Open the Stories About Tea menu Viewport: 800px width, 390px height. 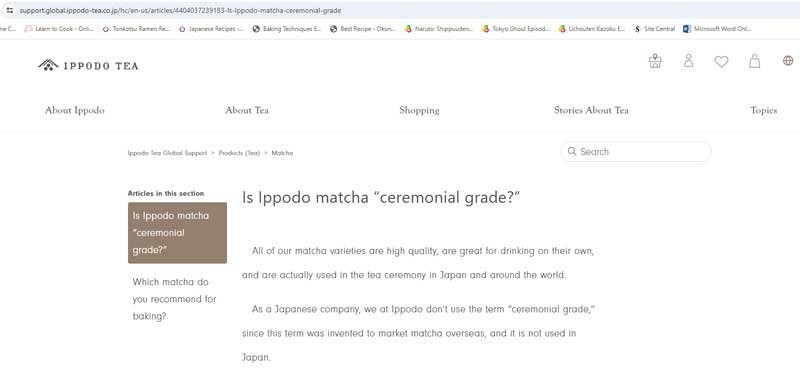591,110
